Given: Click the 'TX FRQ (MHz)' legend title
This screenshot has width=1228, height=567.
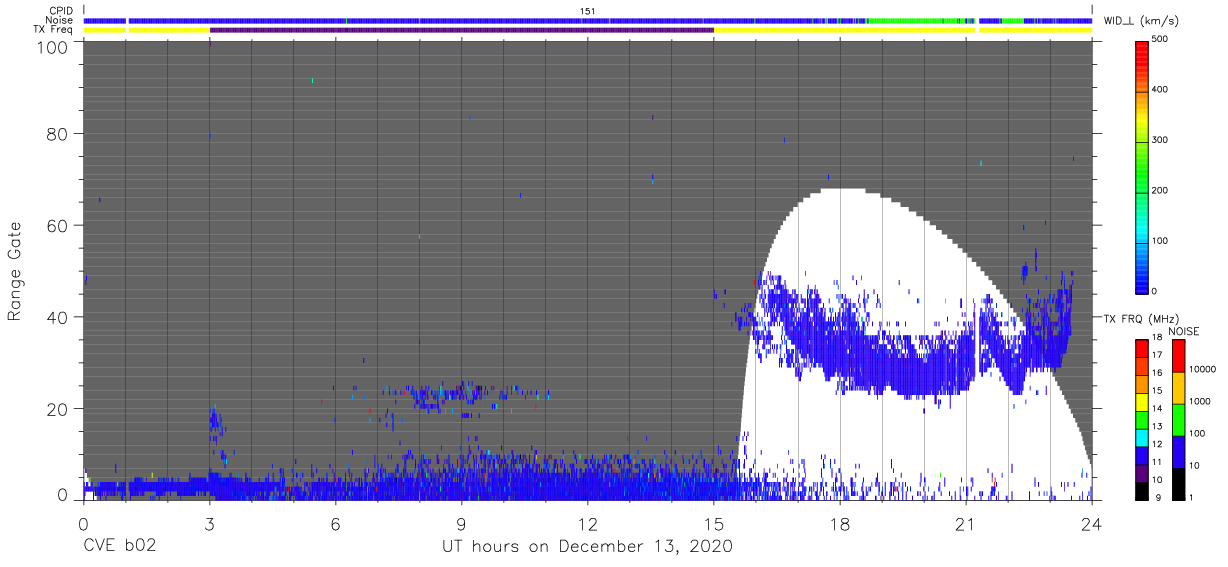Looking at the screenshot, I should [1139, 318].
